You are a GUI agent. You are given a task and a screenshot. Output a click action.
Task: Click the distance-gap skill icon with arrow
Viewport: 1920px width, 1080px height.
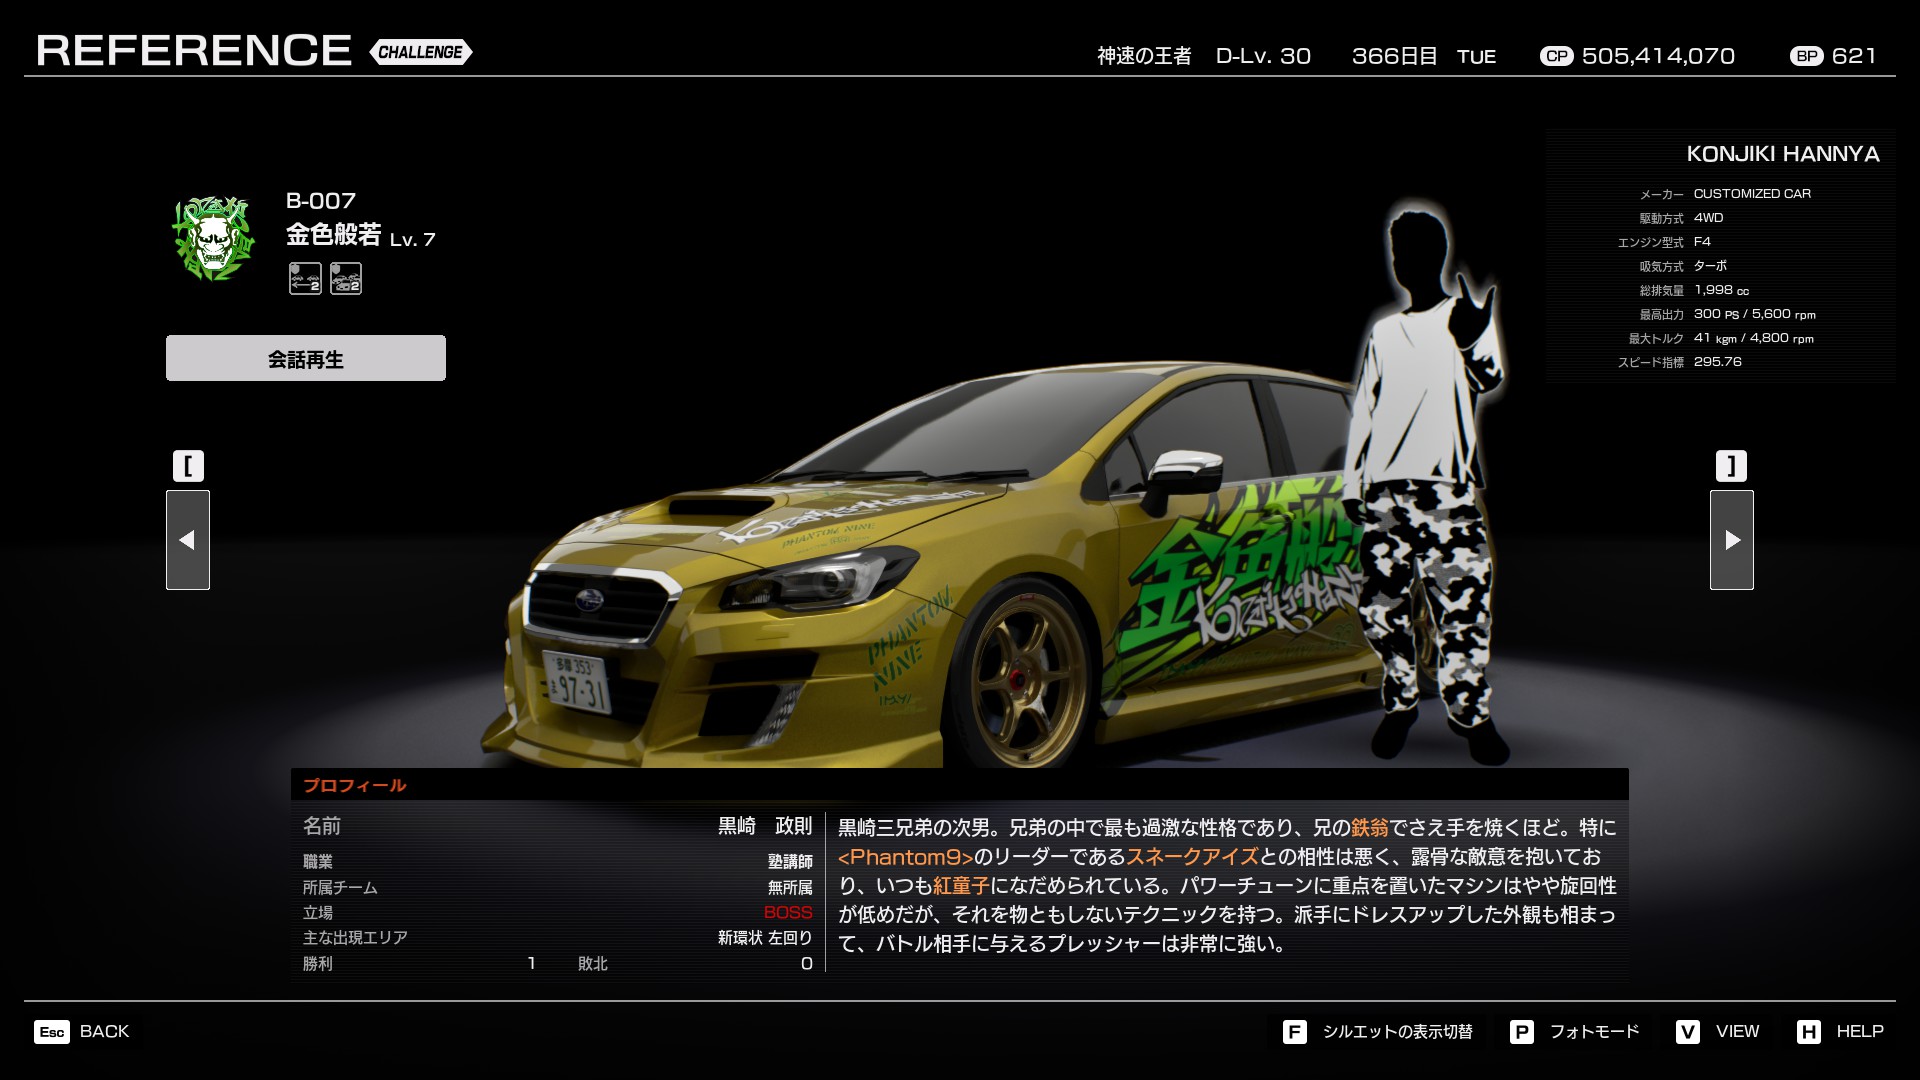305,279
